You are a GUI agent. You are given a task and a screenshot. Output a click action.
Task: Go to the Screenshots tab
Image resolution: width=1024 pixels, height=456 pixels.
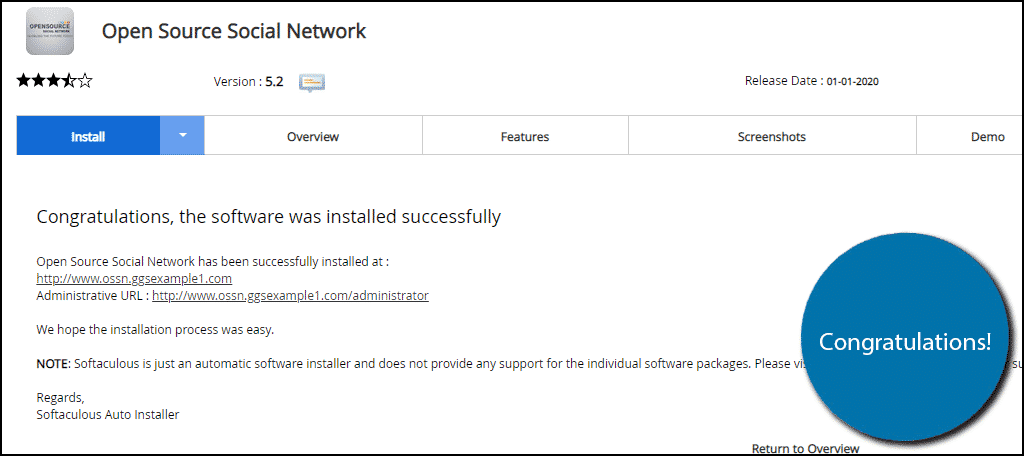[772, 136]
